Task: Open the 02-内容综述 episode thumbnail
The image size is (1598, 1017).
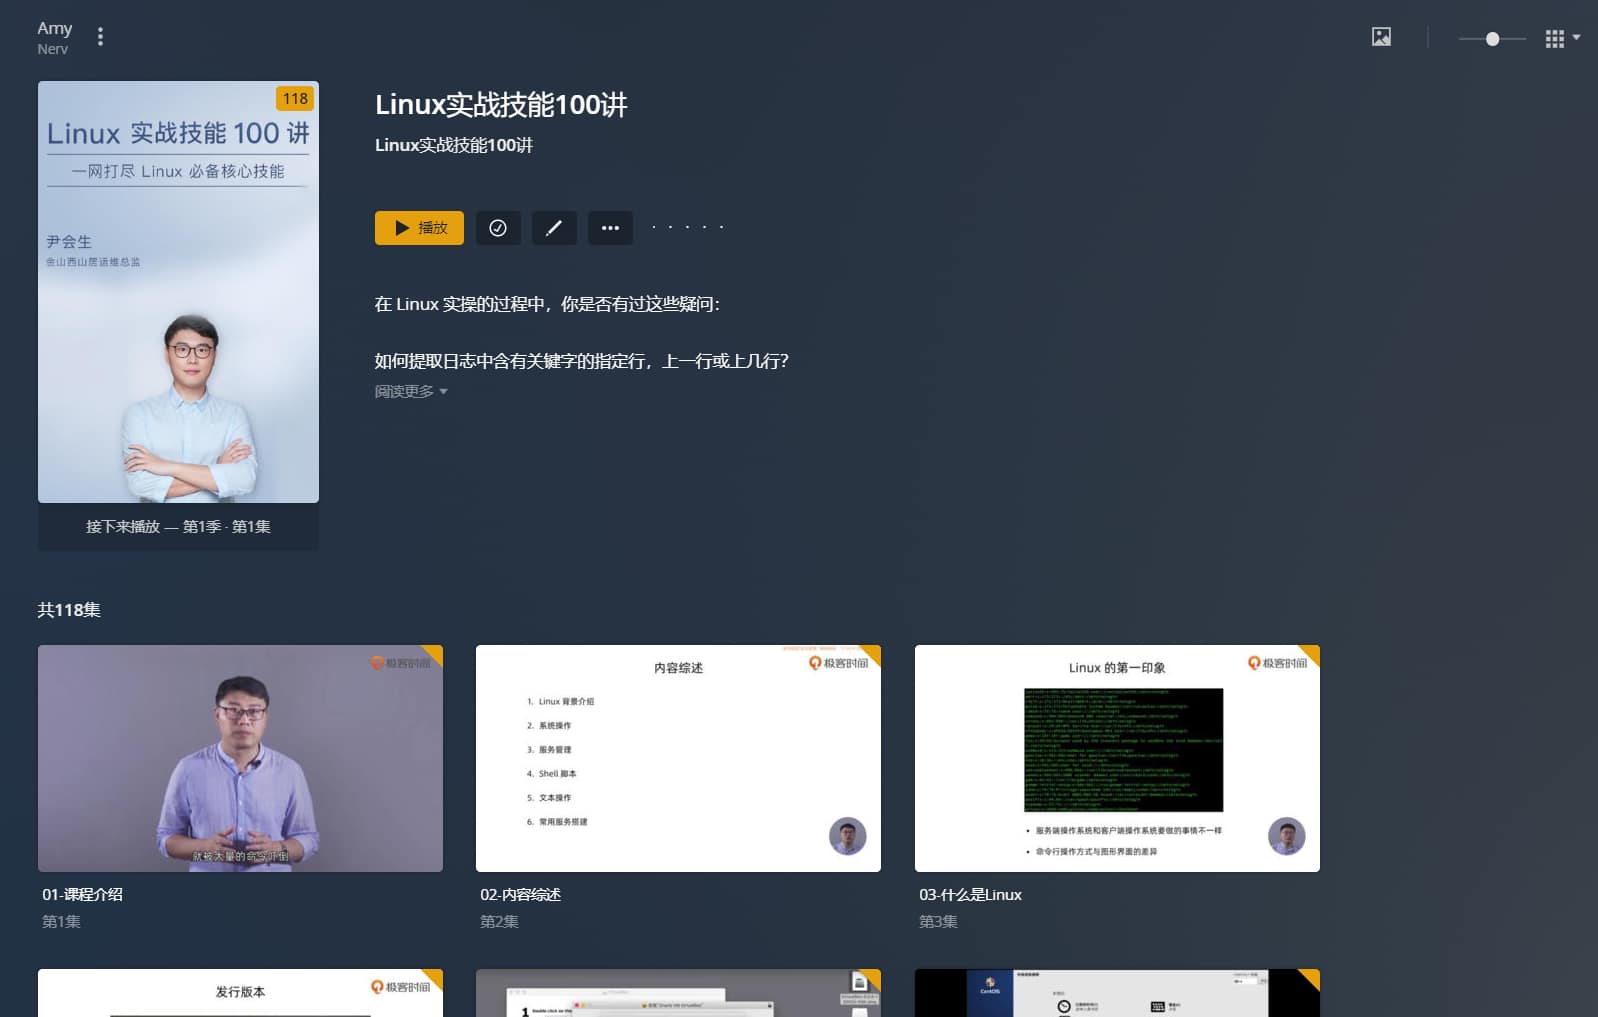Action: 678,758
